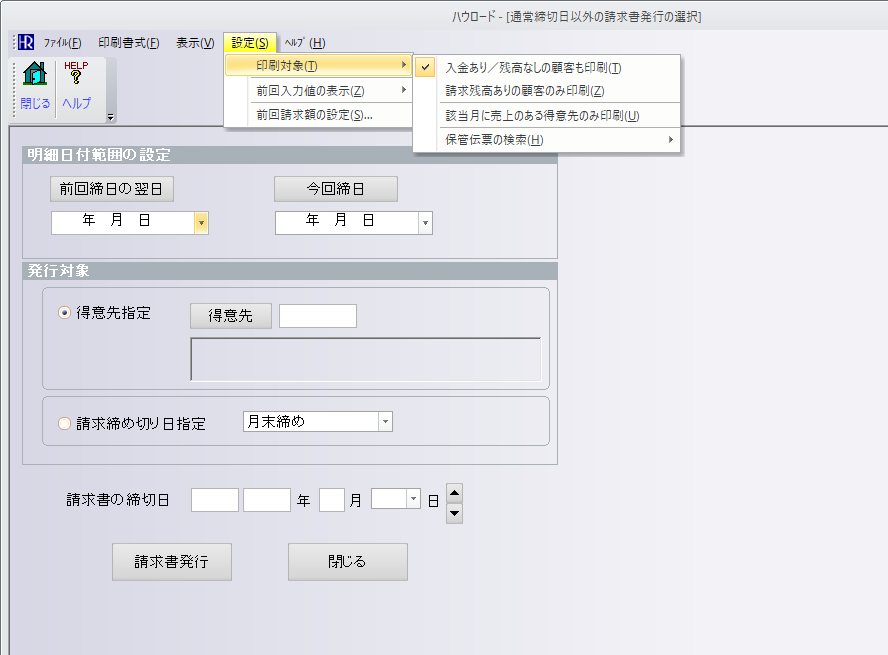Expand the 月末締め combo box
The height and width of the screenshot is (655, 888).
pyautogui.click(x=385, y=422)
